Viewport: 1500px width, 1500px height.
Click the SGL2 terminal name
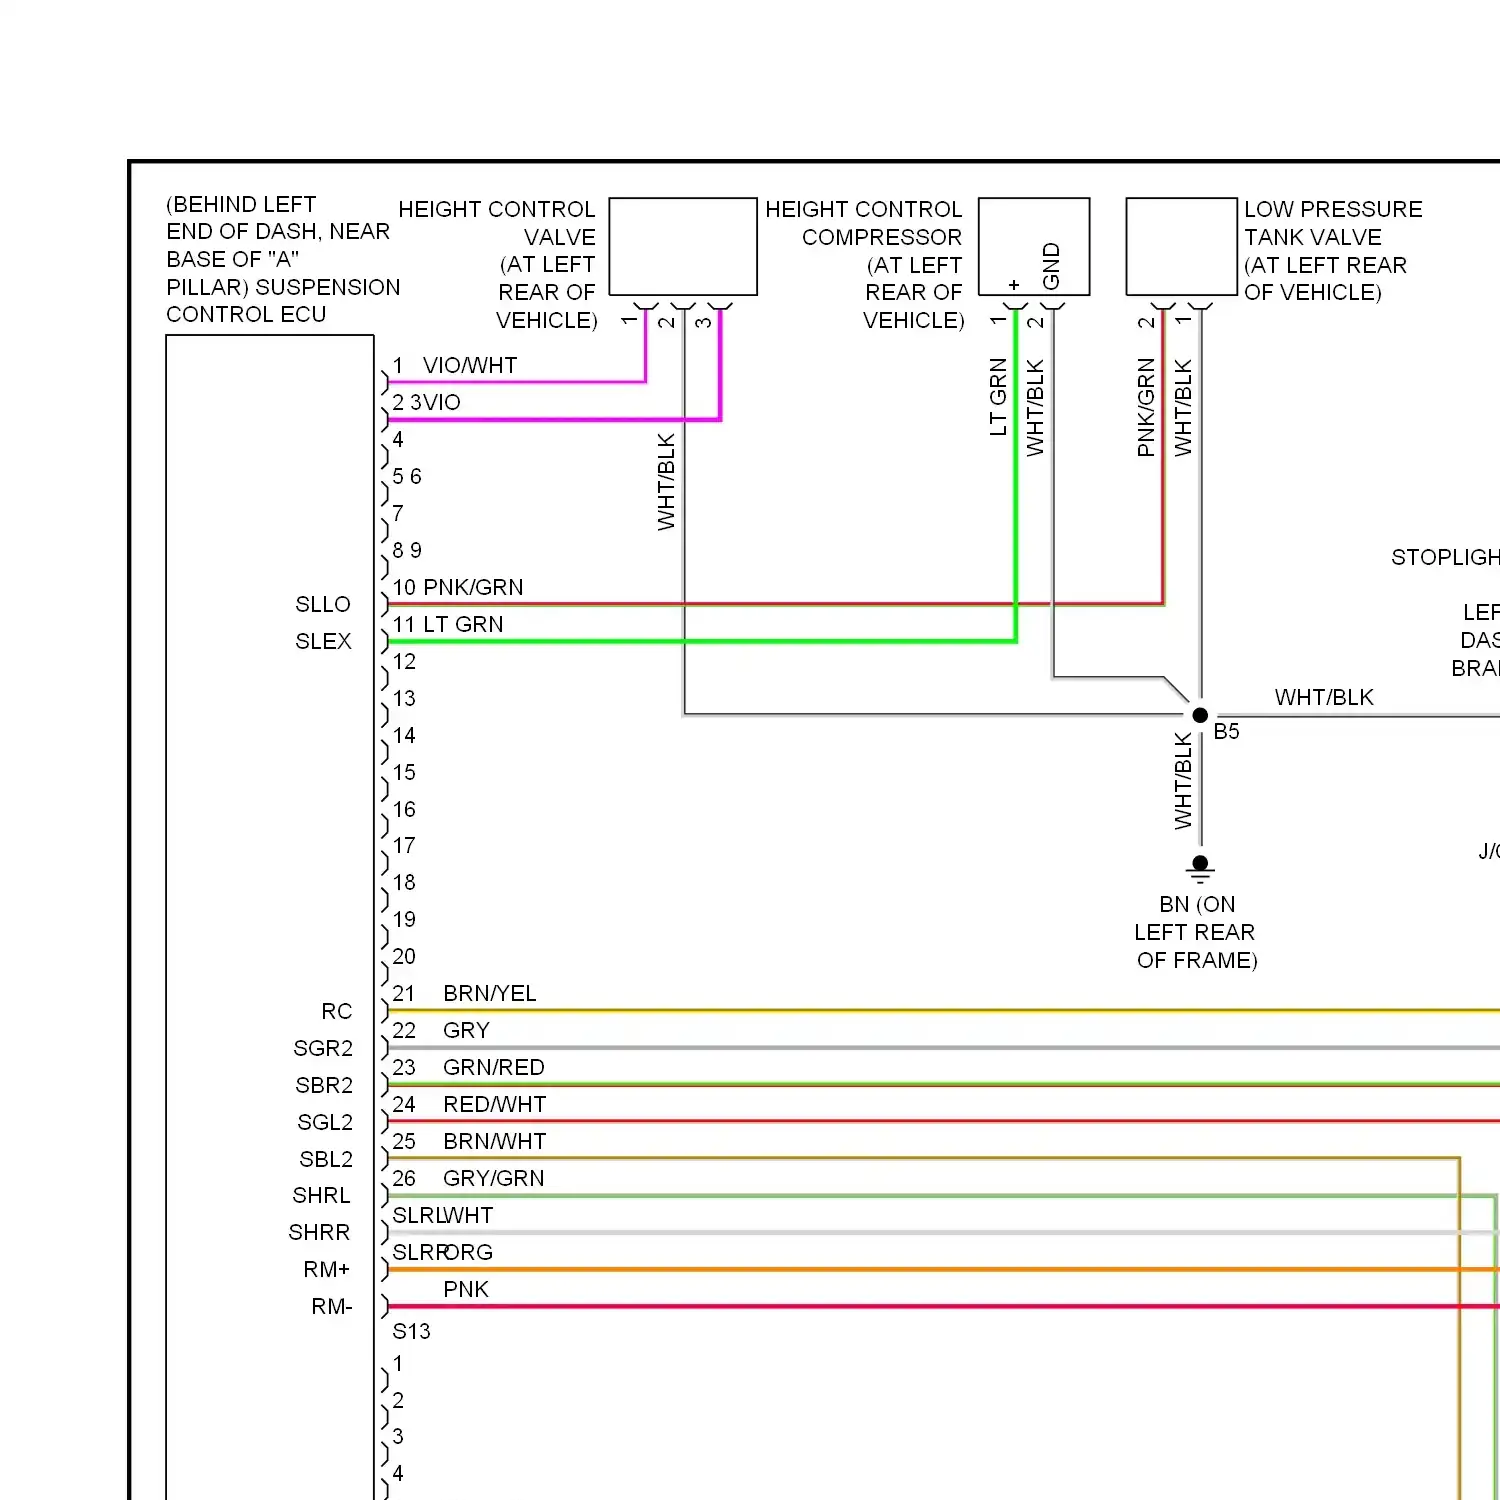click(325, 1122)
